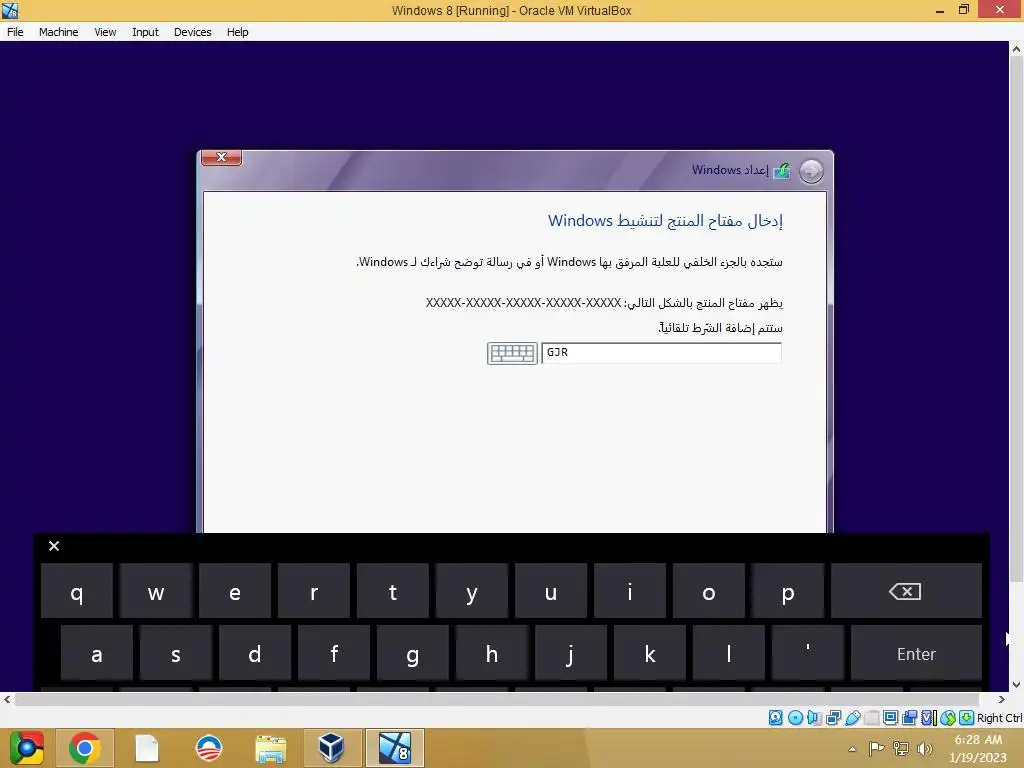Open the audio status icon in VirtualBox bar
This screenshot has height=768, width=1024.
coord(814,718)
